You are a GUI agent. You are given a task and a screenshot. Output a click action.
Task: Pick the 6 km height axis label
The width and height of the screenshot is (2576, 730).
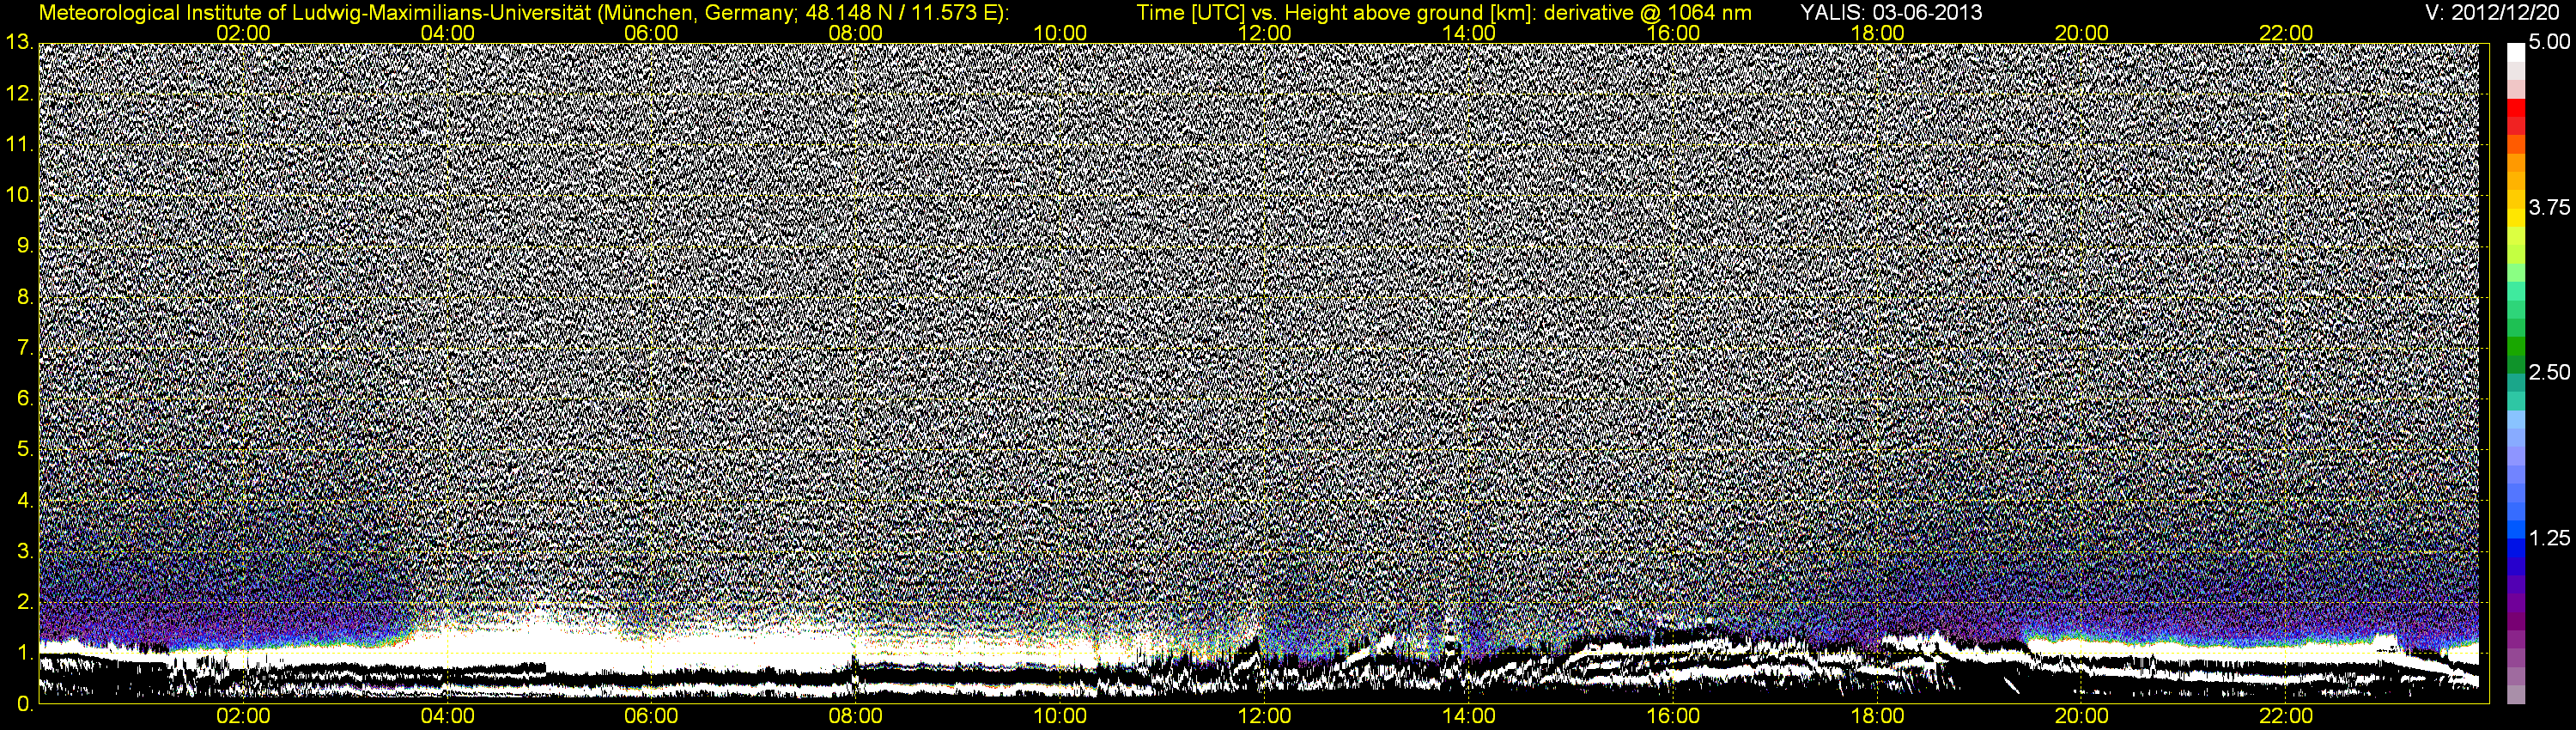click(24, 398)
